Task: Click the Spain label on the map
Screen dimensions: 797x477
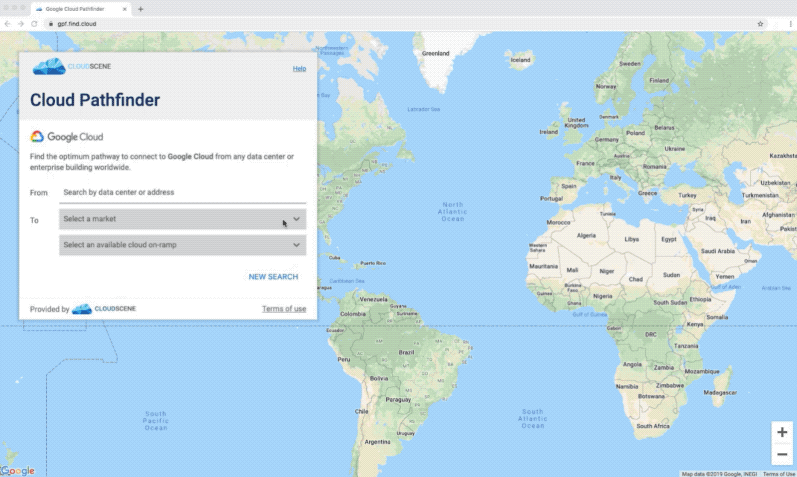Action: [569, 186]
